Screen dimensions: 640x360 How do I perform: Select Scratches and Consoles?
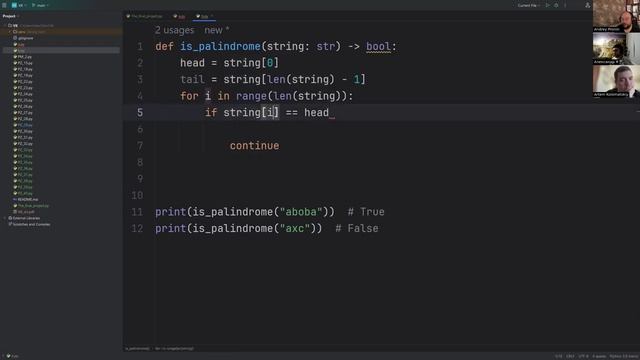pyautogui.click(x=29, y=224)
